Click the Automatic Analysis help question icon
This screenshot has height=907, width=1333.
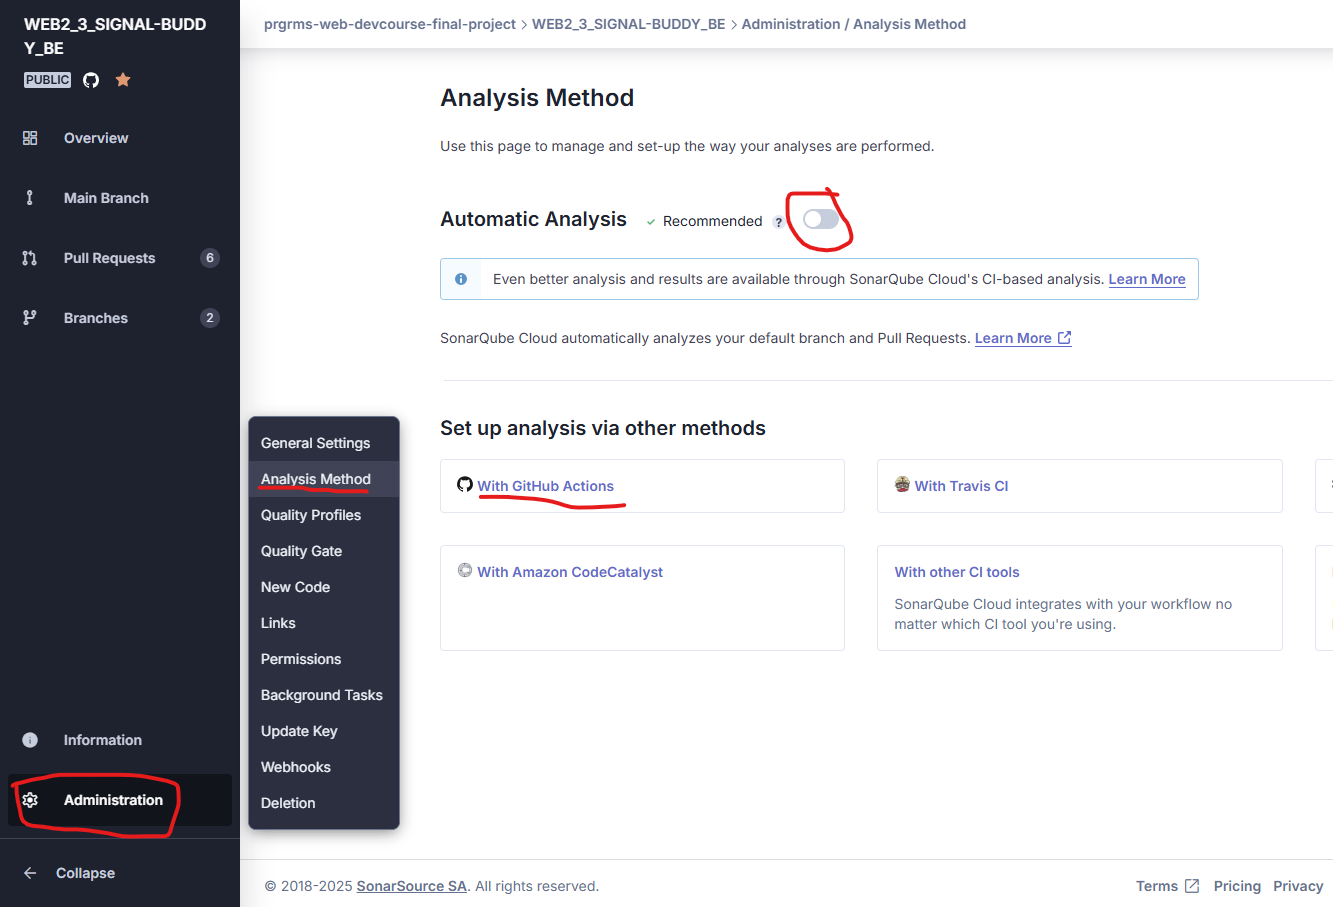click(779, 222)
